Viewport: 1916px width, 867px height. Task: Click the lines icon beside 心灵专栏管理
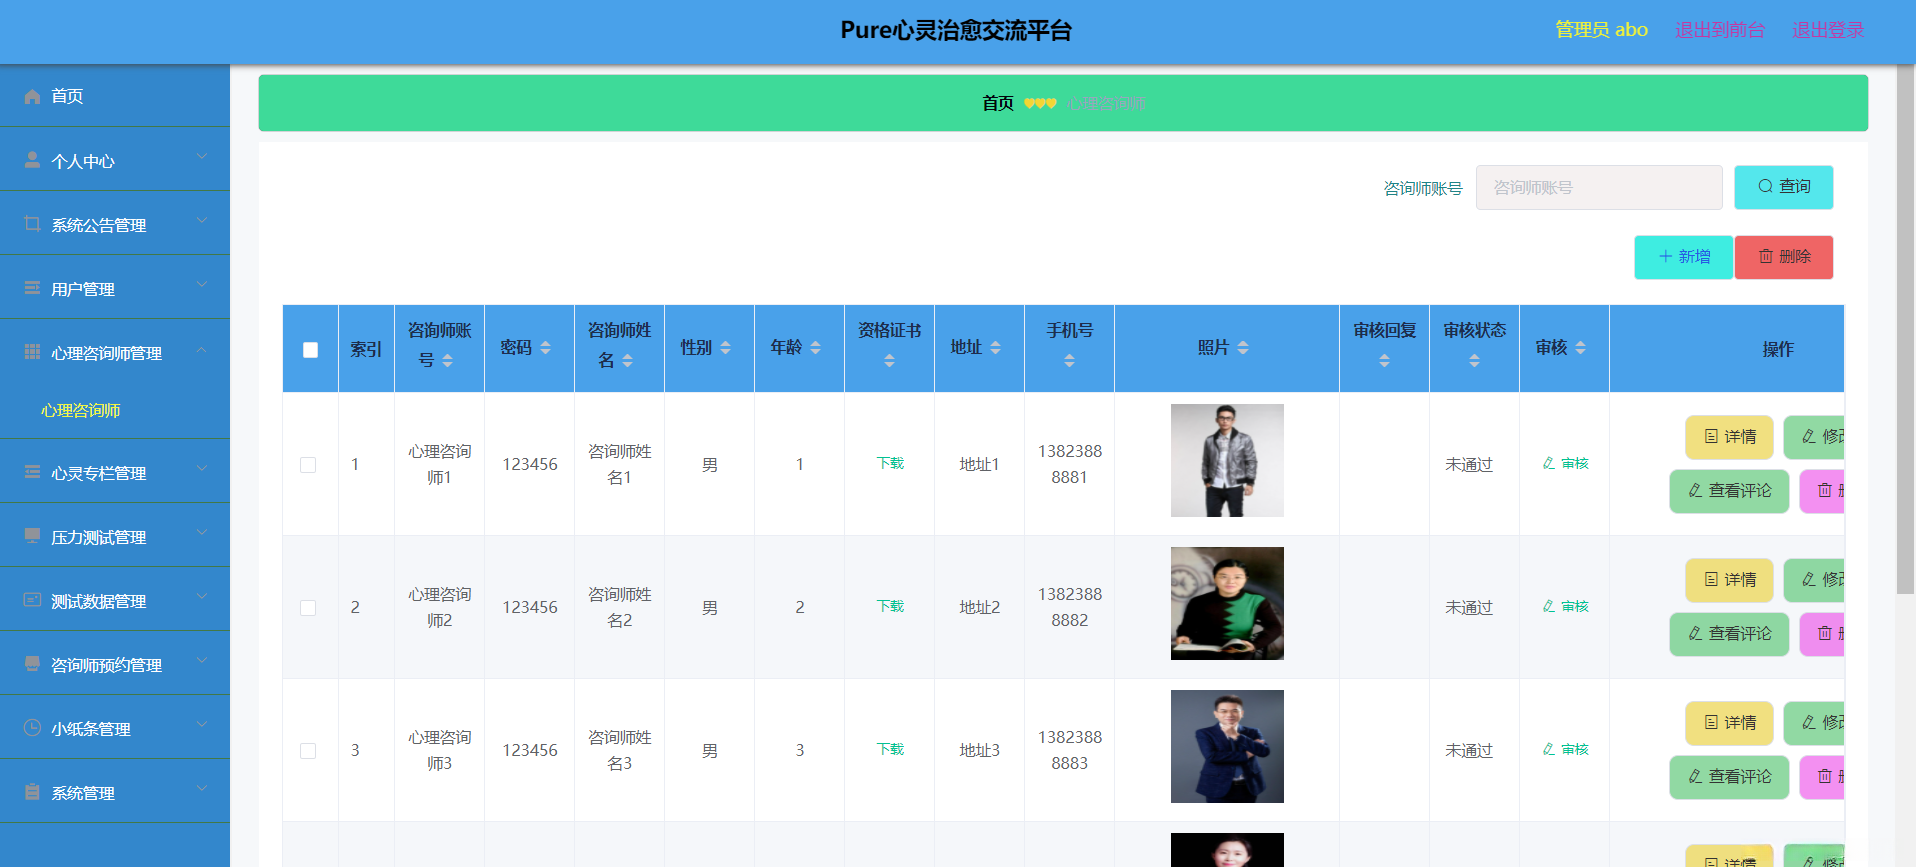click(x=32, y=472)
